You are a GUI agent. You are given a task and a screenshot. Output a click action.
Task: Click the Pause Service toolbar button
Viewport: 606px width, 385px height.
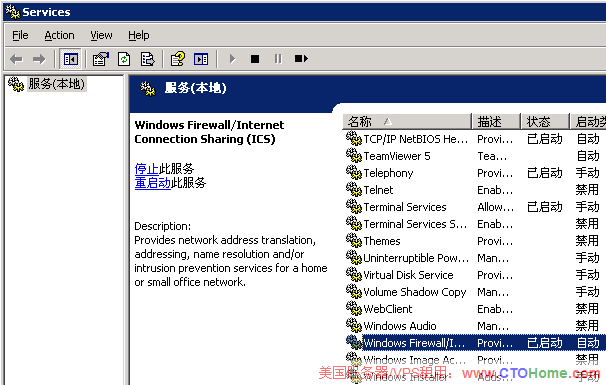(x=278, y=59)
